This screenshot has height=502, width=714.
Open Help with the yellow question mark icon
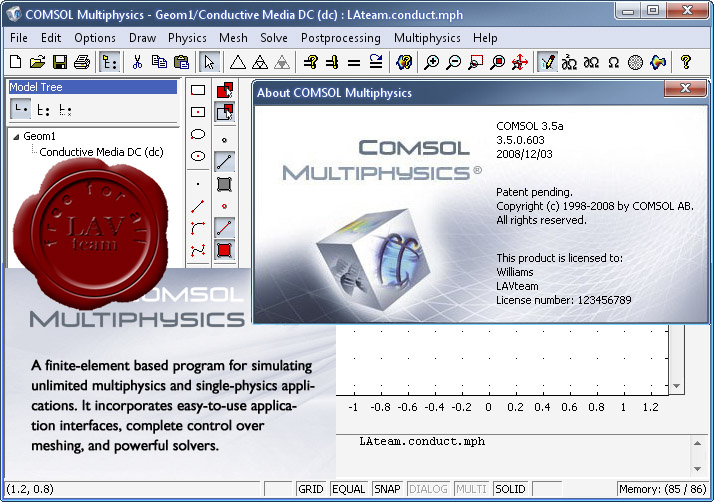point(685,62)
